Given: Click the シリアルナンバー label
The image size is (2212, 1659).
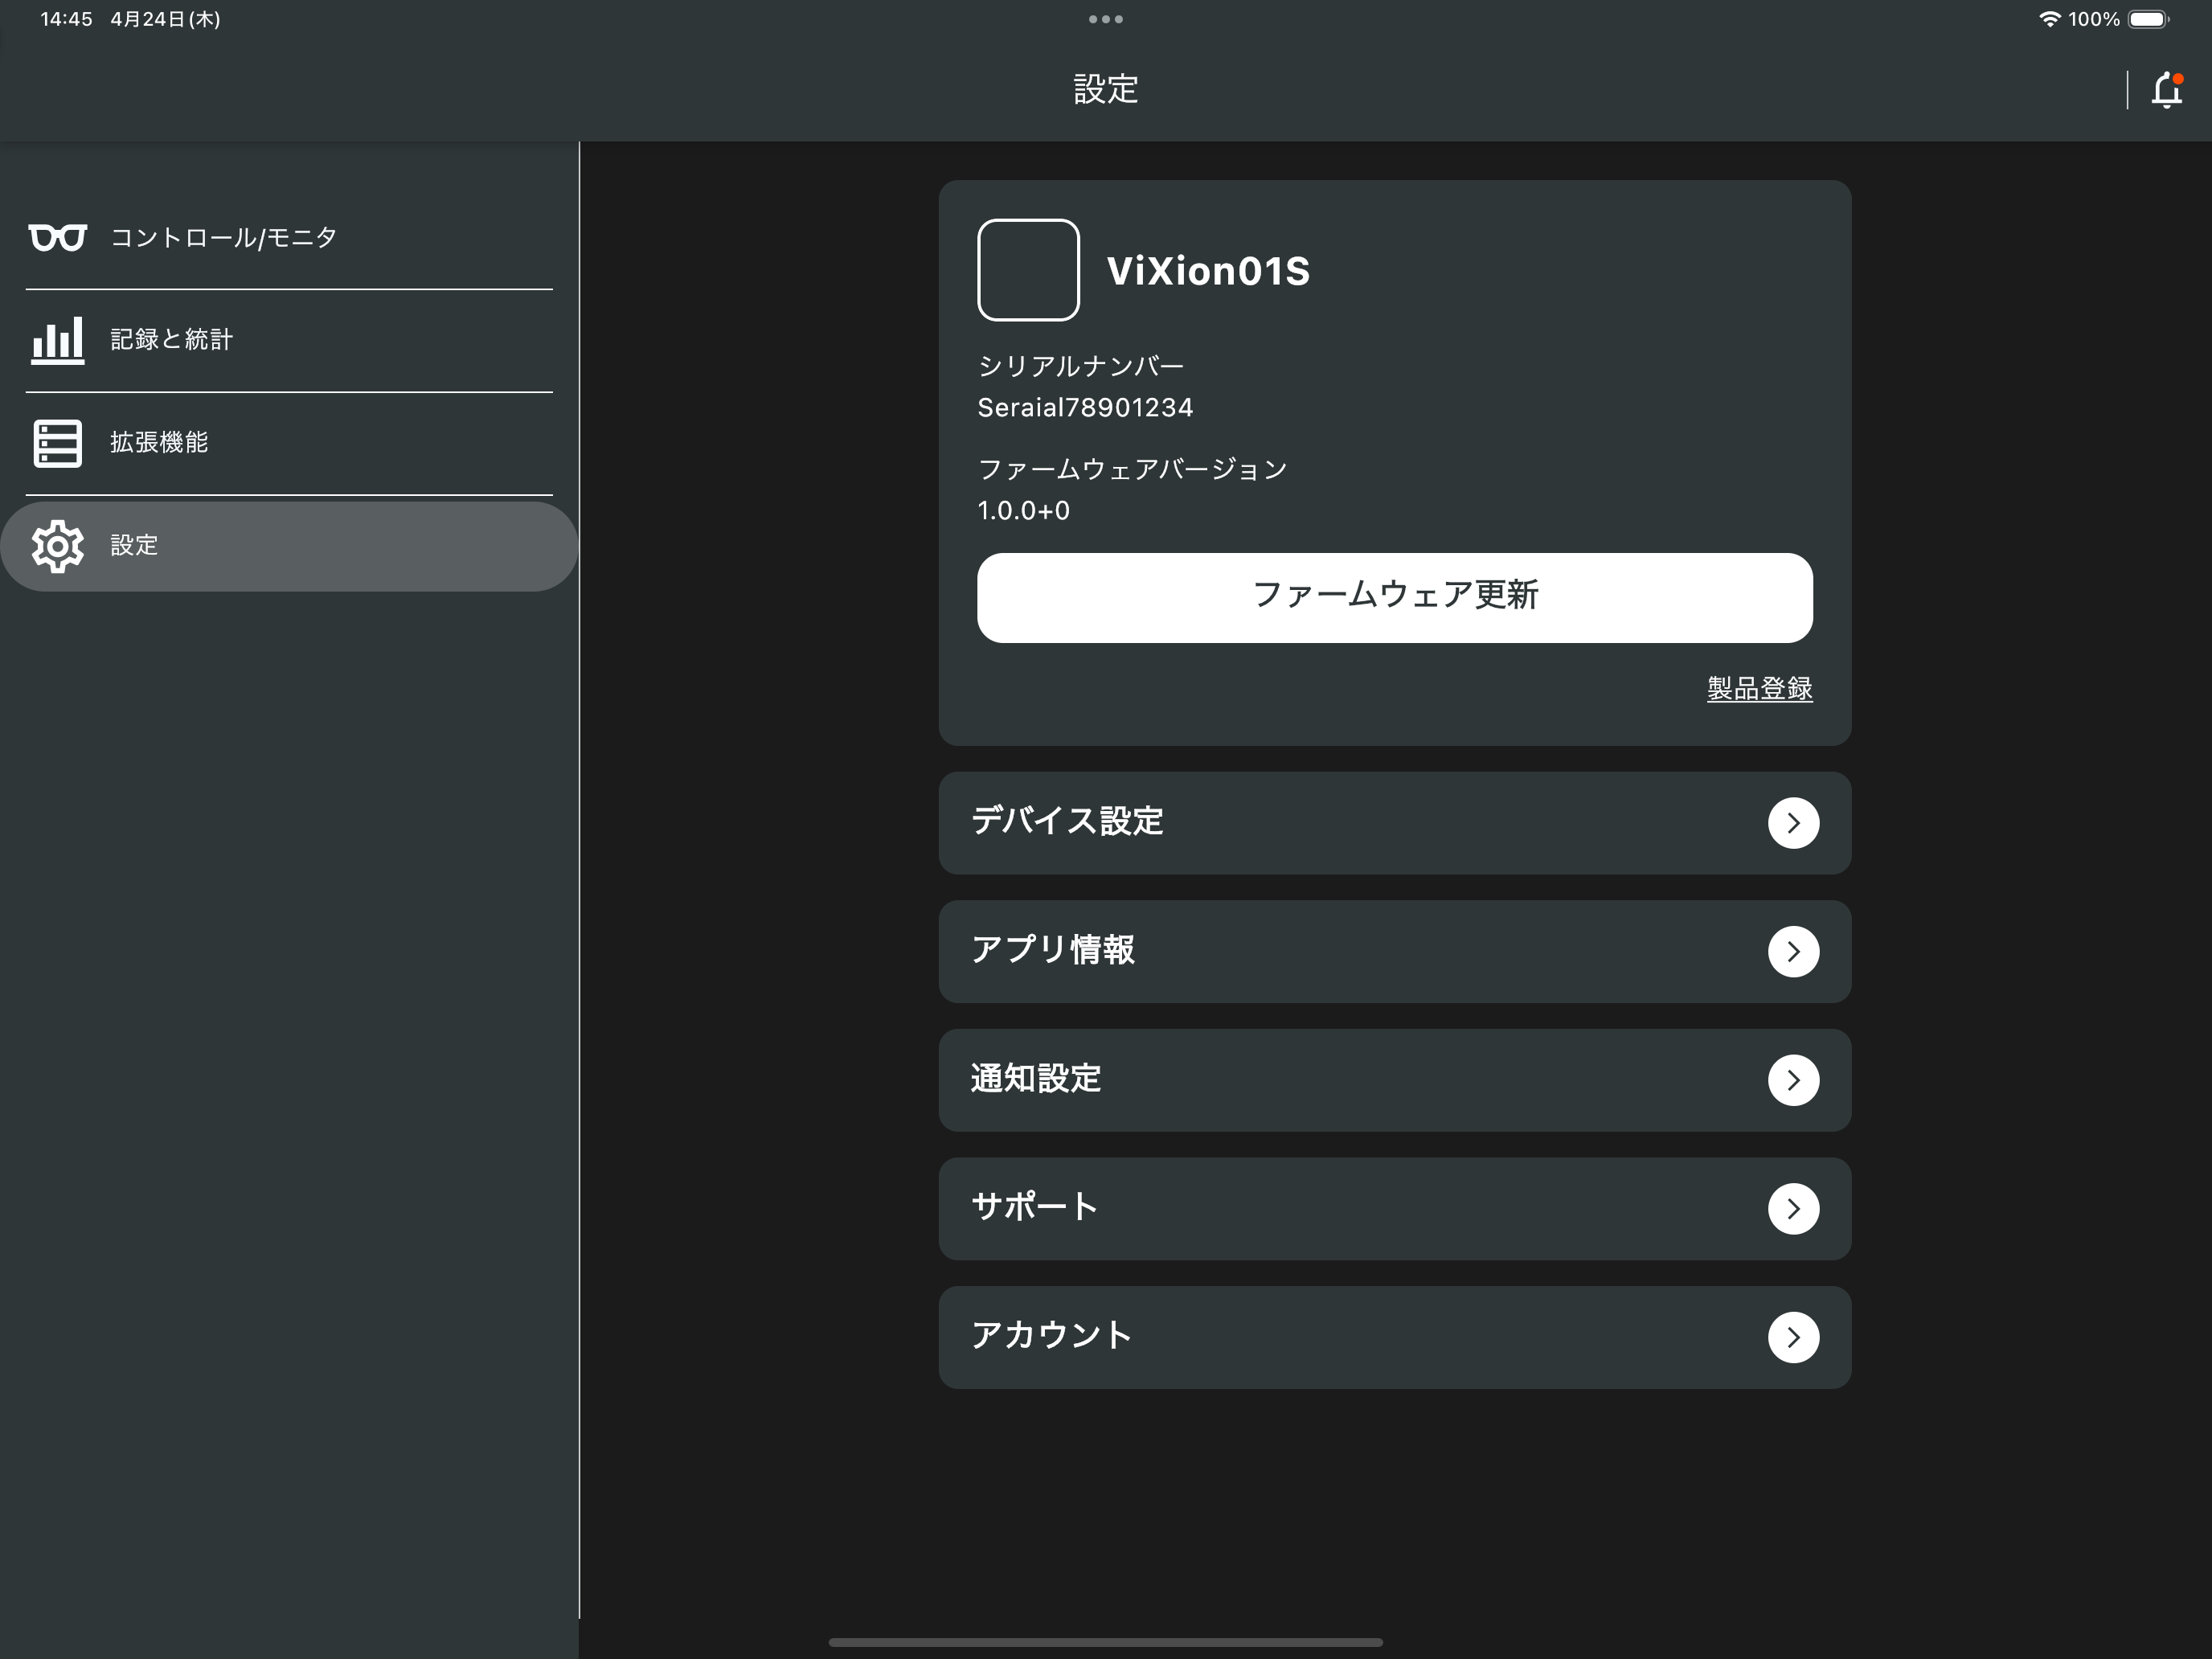Looking at the screenshot, I should (x=1081, y=366).
